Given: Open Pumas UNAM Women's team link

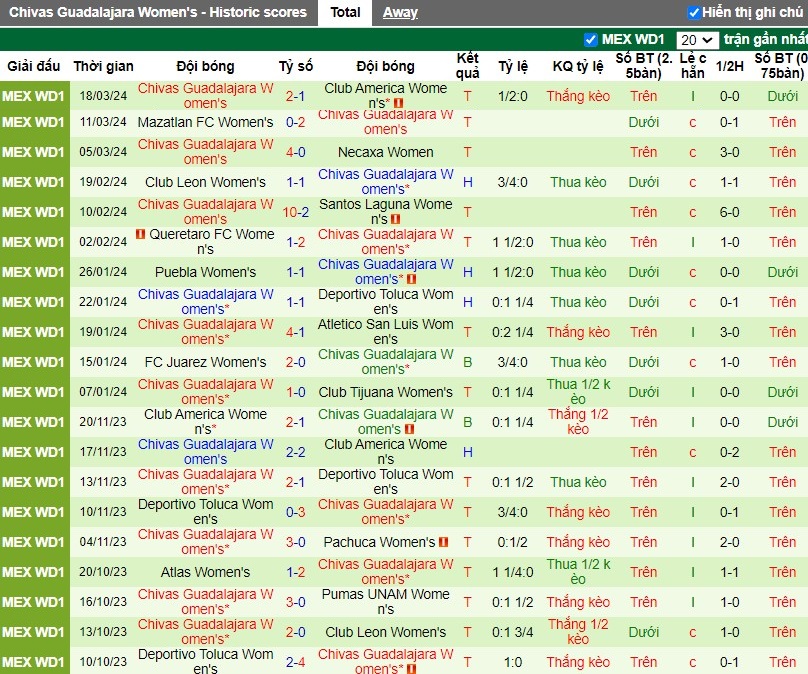Looking at the screenshot, I should 385,602.
